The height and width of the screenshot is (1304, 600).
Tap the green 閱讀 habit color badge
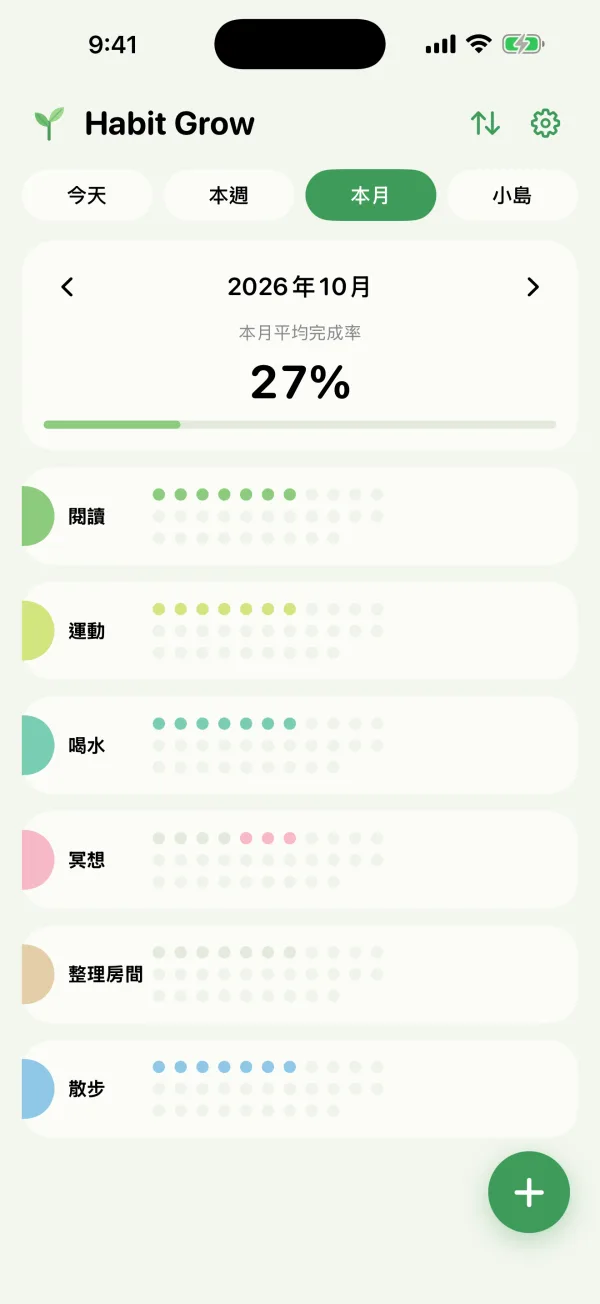click(38, 516)
